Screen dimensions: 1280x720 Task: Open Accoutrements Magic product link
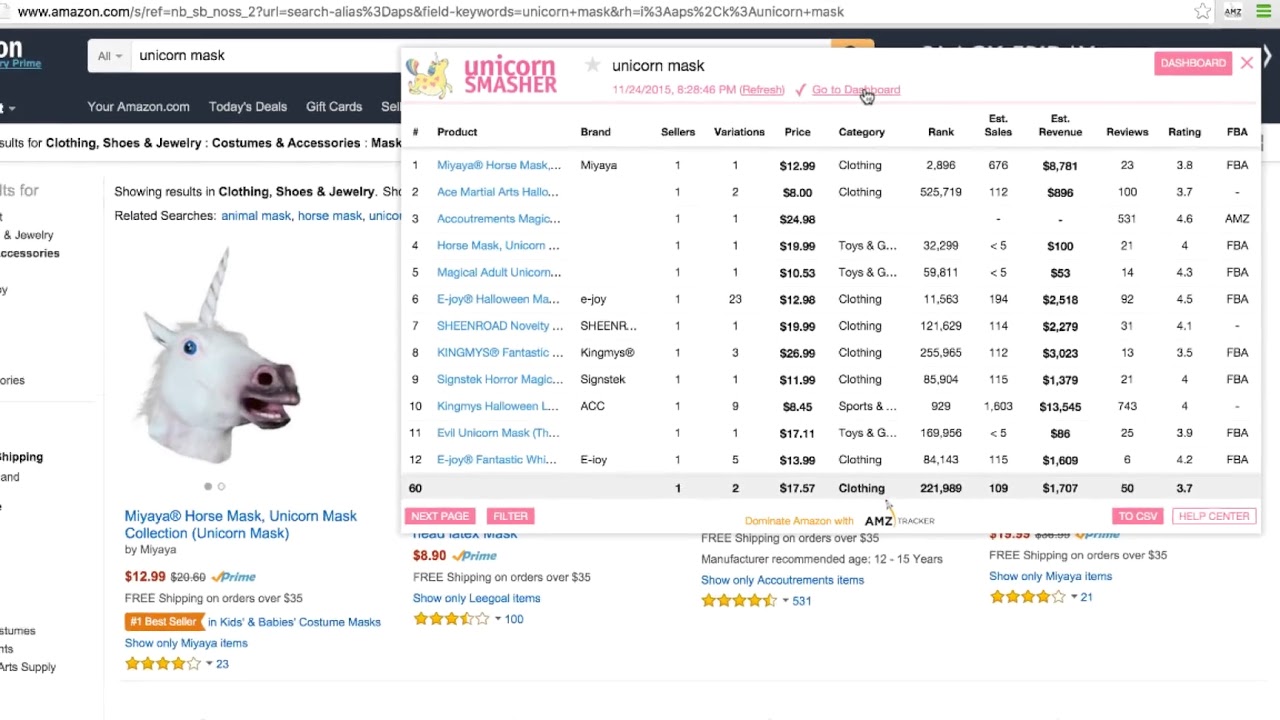click(498, 219)
